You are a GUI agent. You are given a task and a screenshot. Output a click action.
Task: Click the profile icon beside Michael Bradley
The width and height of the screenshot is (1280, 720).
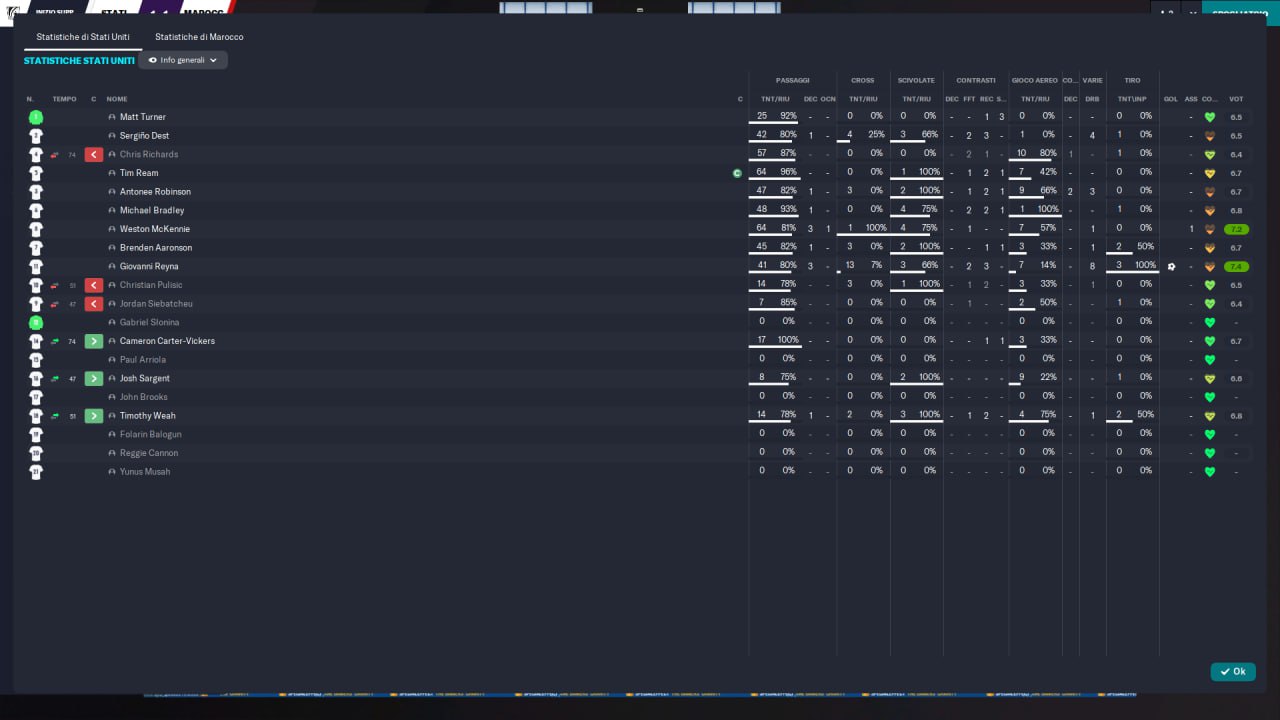point(112,211)
